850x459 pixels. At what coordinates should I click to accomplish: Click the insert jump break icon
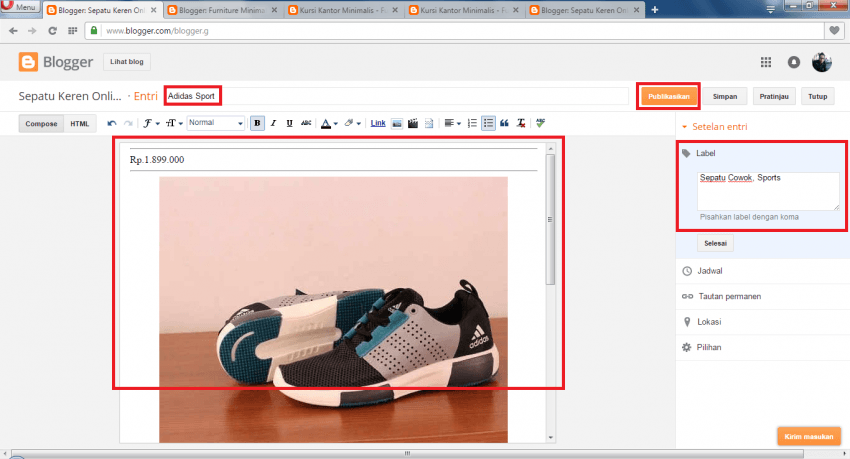429,124
